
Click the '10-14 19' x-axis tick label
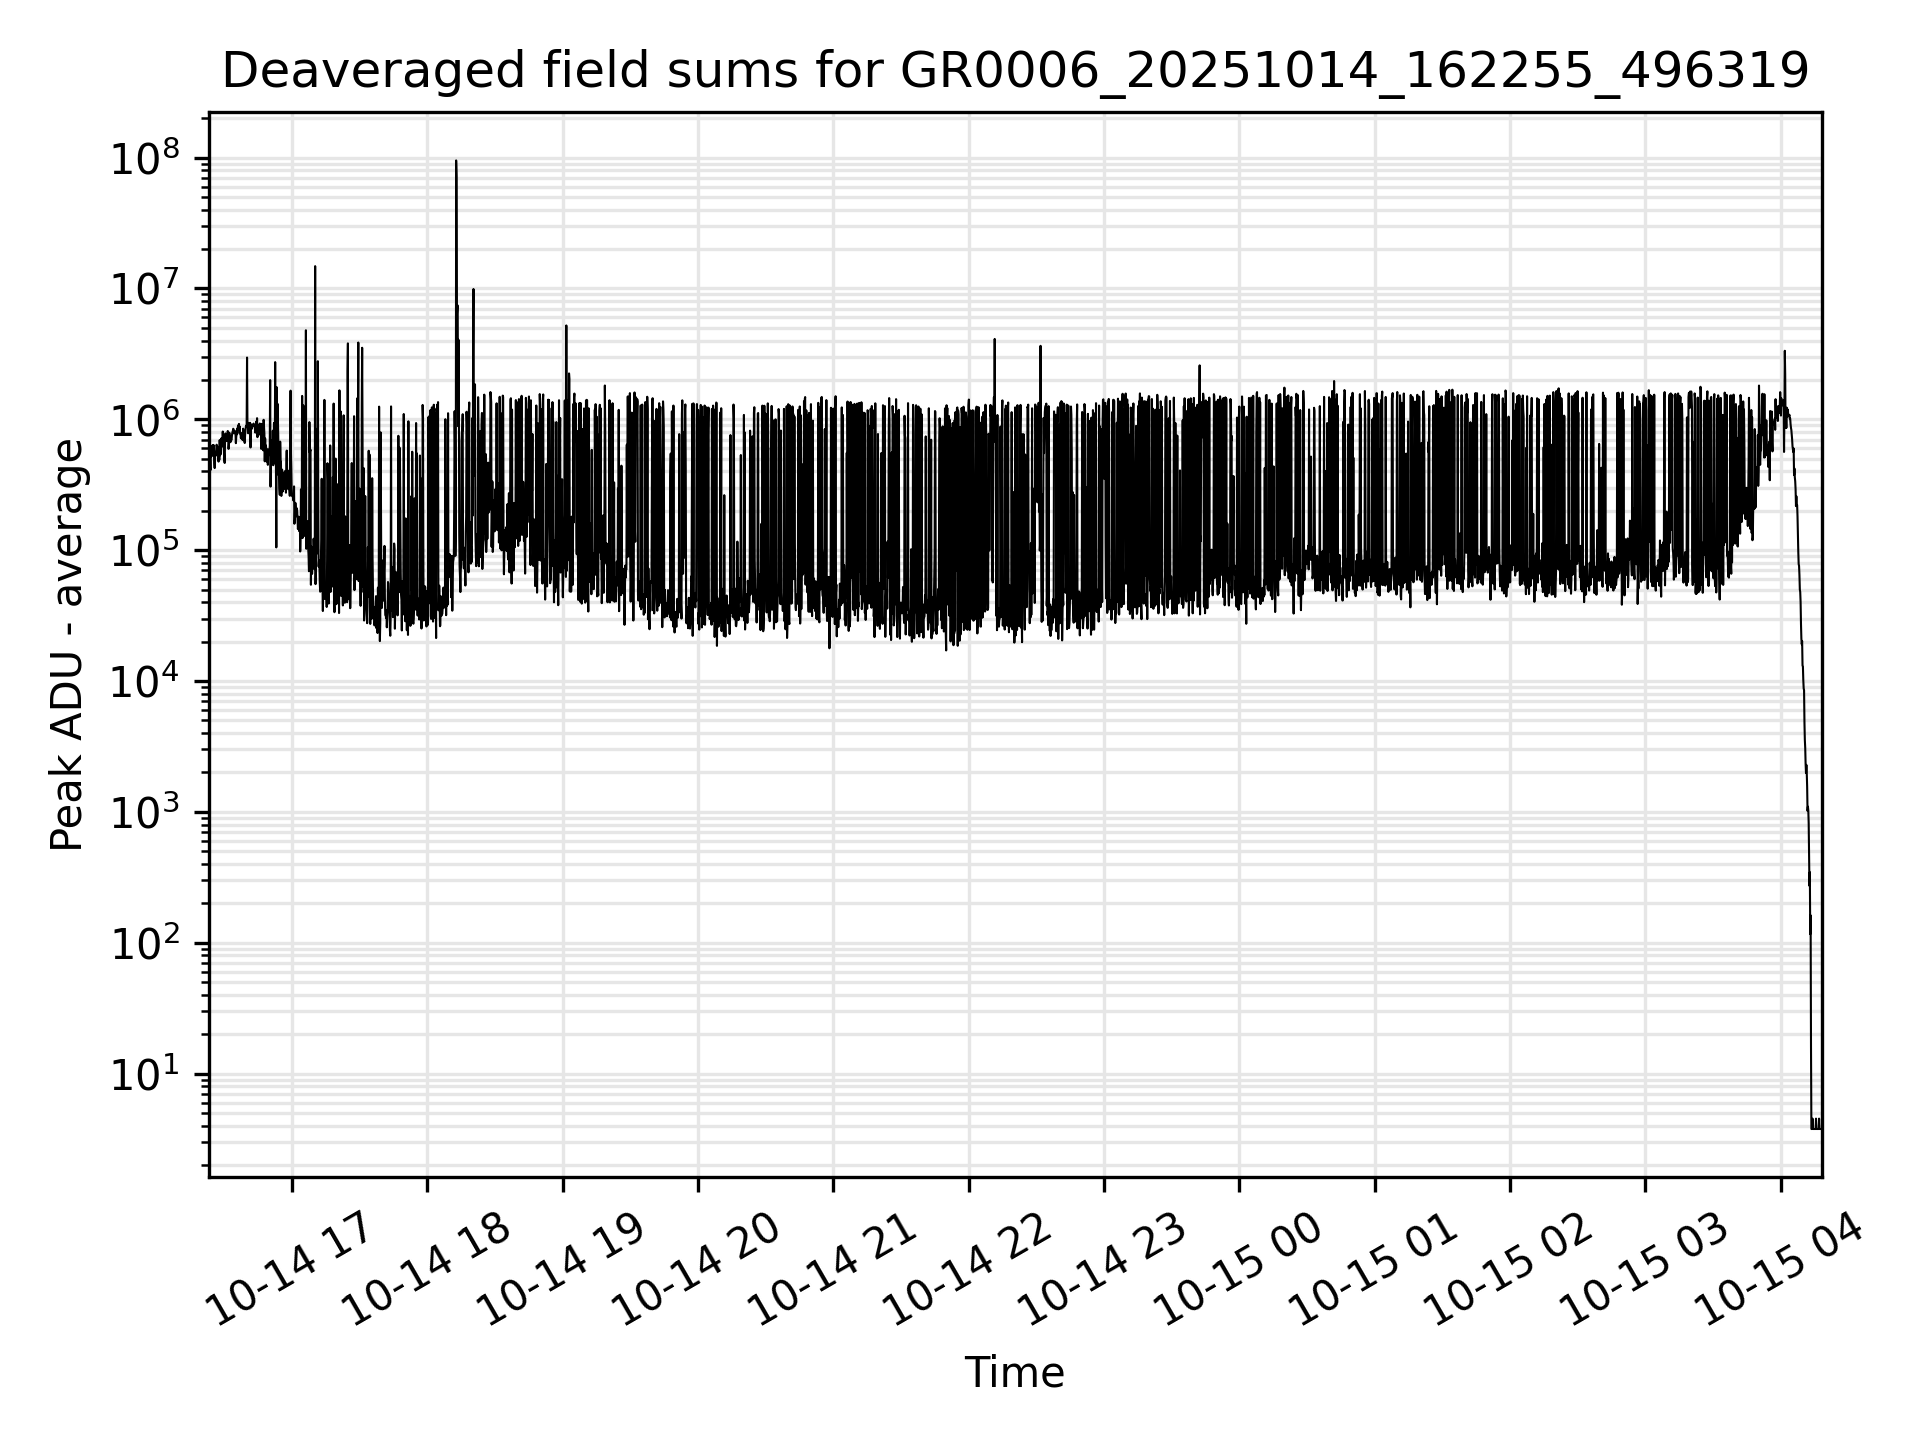pos(561,1270)
